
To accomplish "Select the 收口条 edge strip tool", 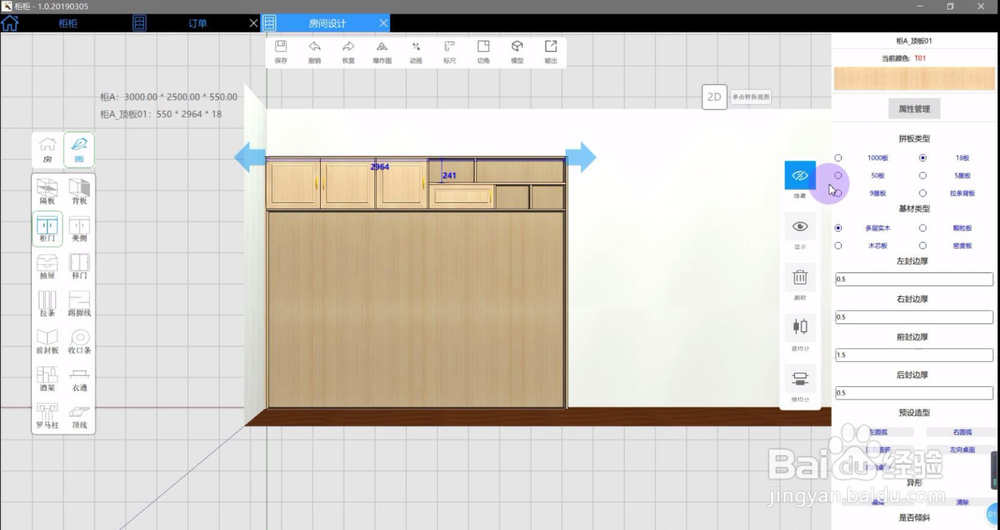I will [79, 341].
